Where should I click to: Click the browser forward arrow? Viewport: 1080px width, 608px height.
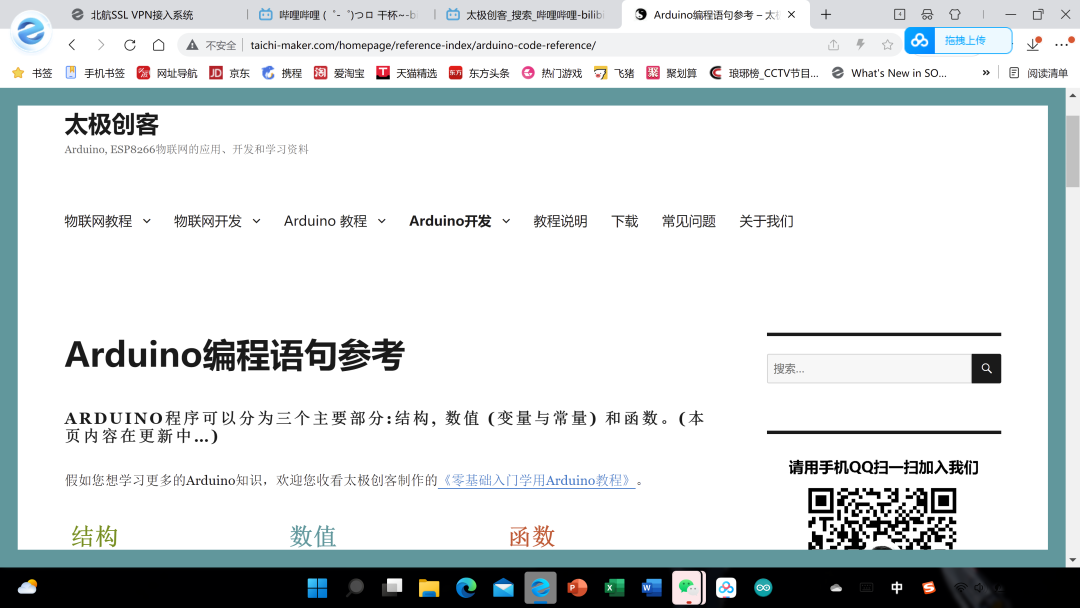(x=101, y=45)
